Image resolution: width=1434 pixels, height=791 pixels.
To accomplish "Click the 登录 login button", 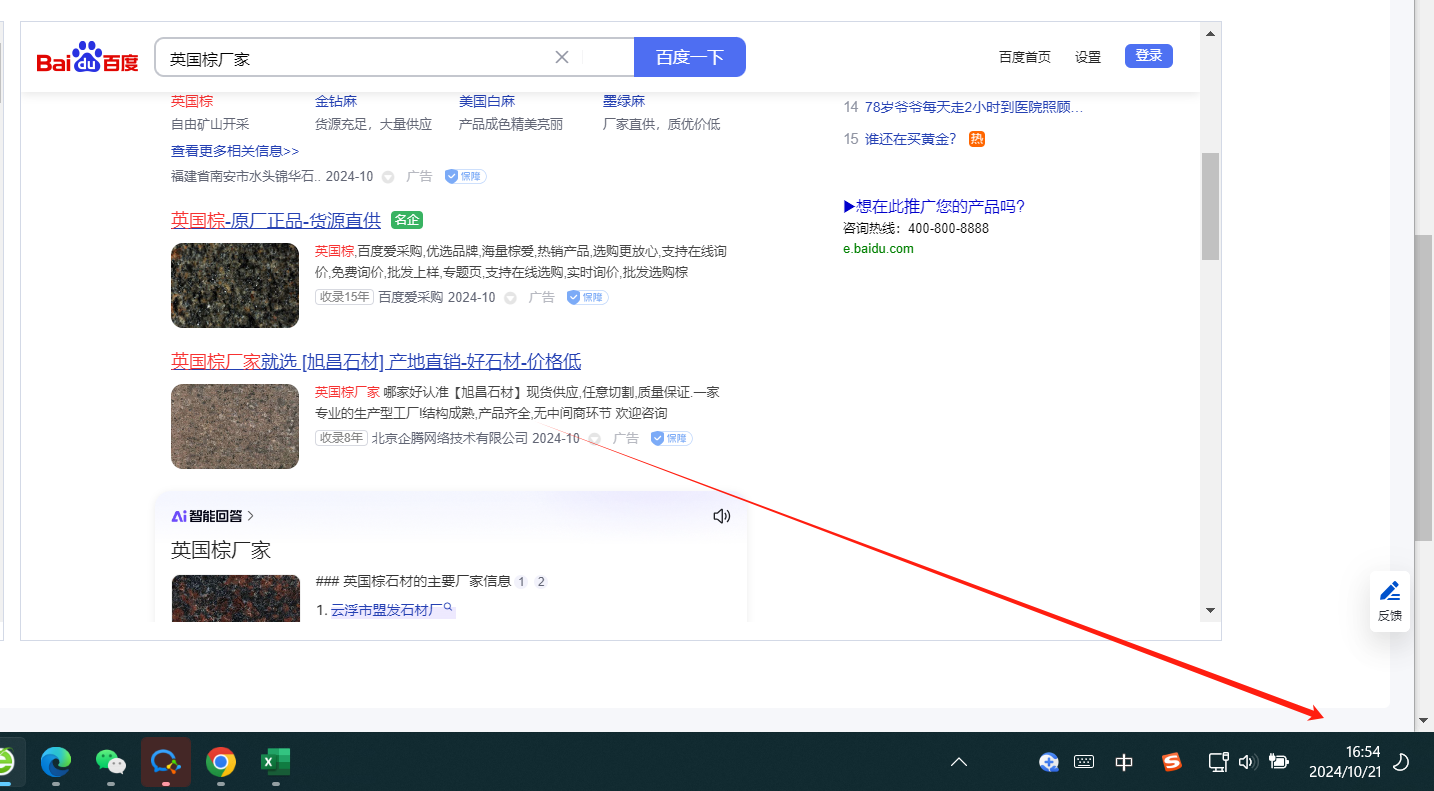I will [x=1148, y=56].
